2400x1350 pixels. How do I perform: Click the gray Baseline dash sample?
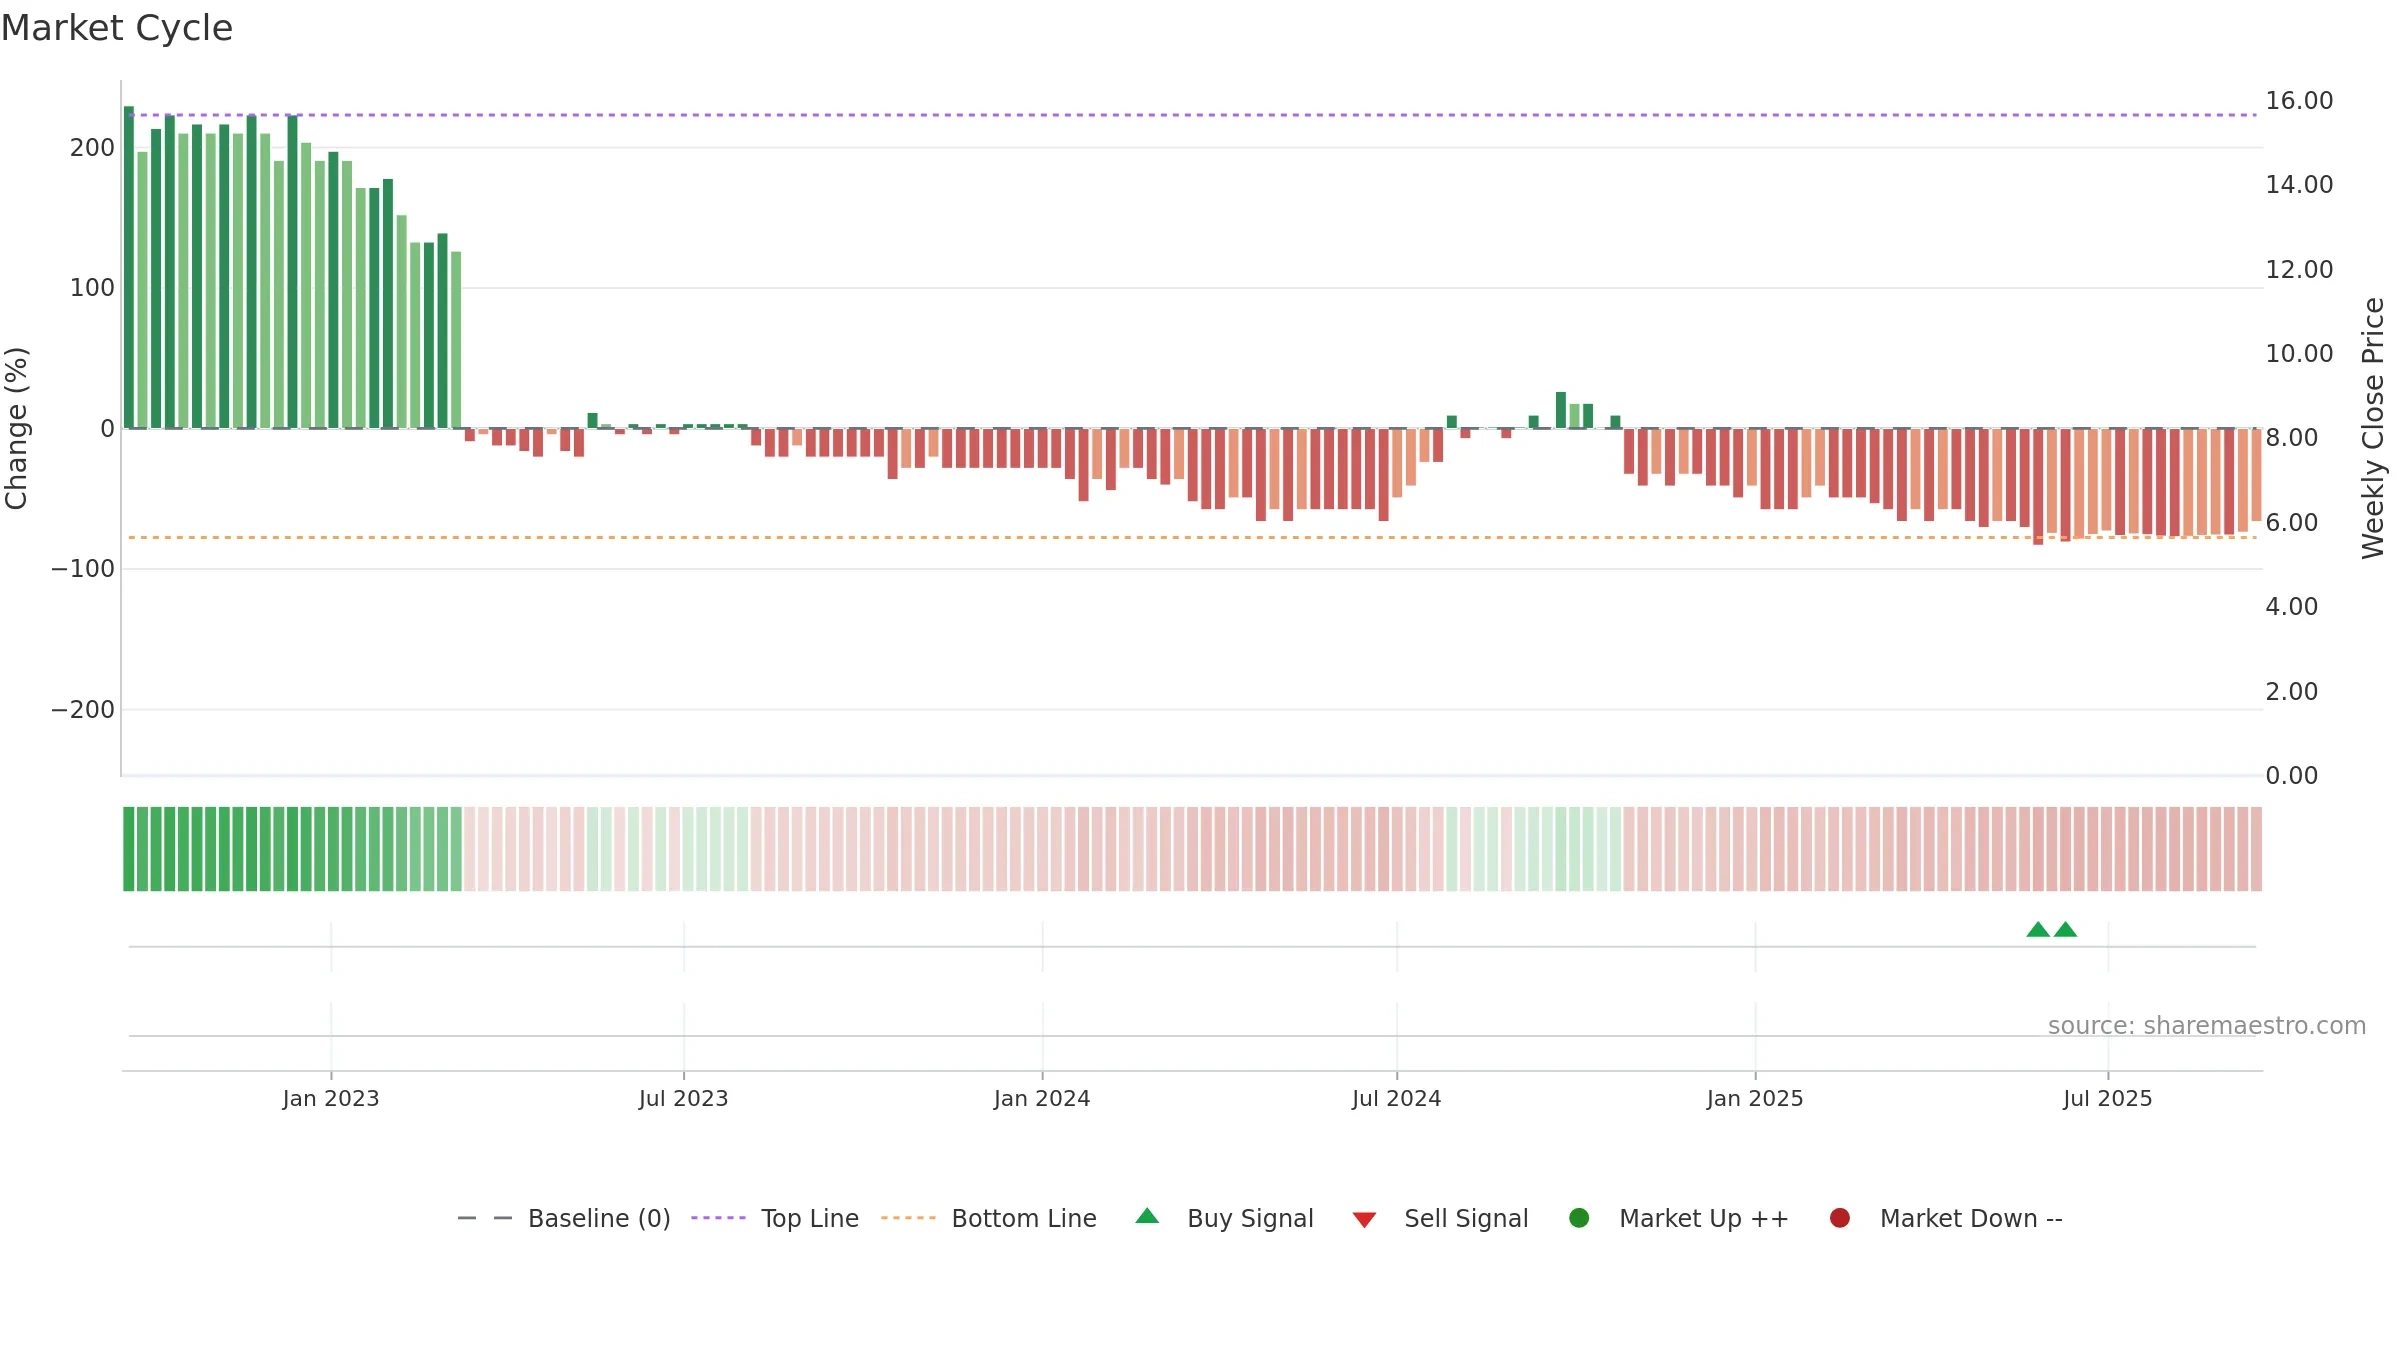point(485,1218)
